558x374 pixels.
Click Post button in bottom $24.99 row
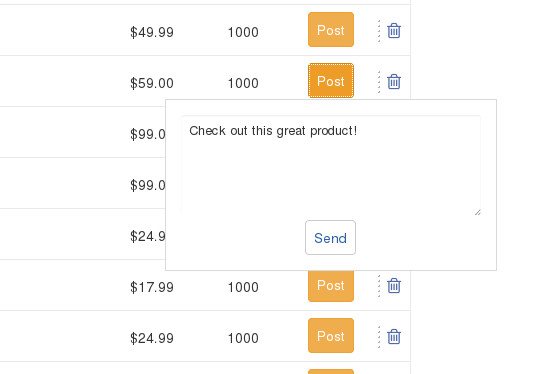pyautogui.click(x=331, y=336)
